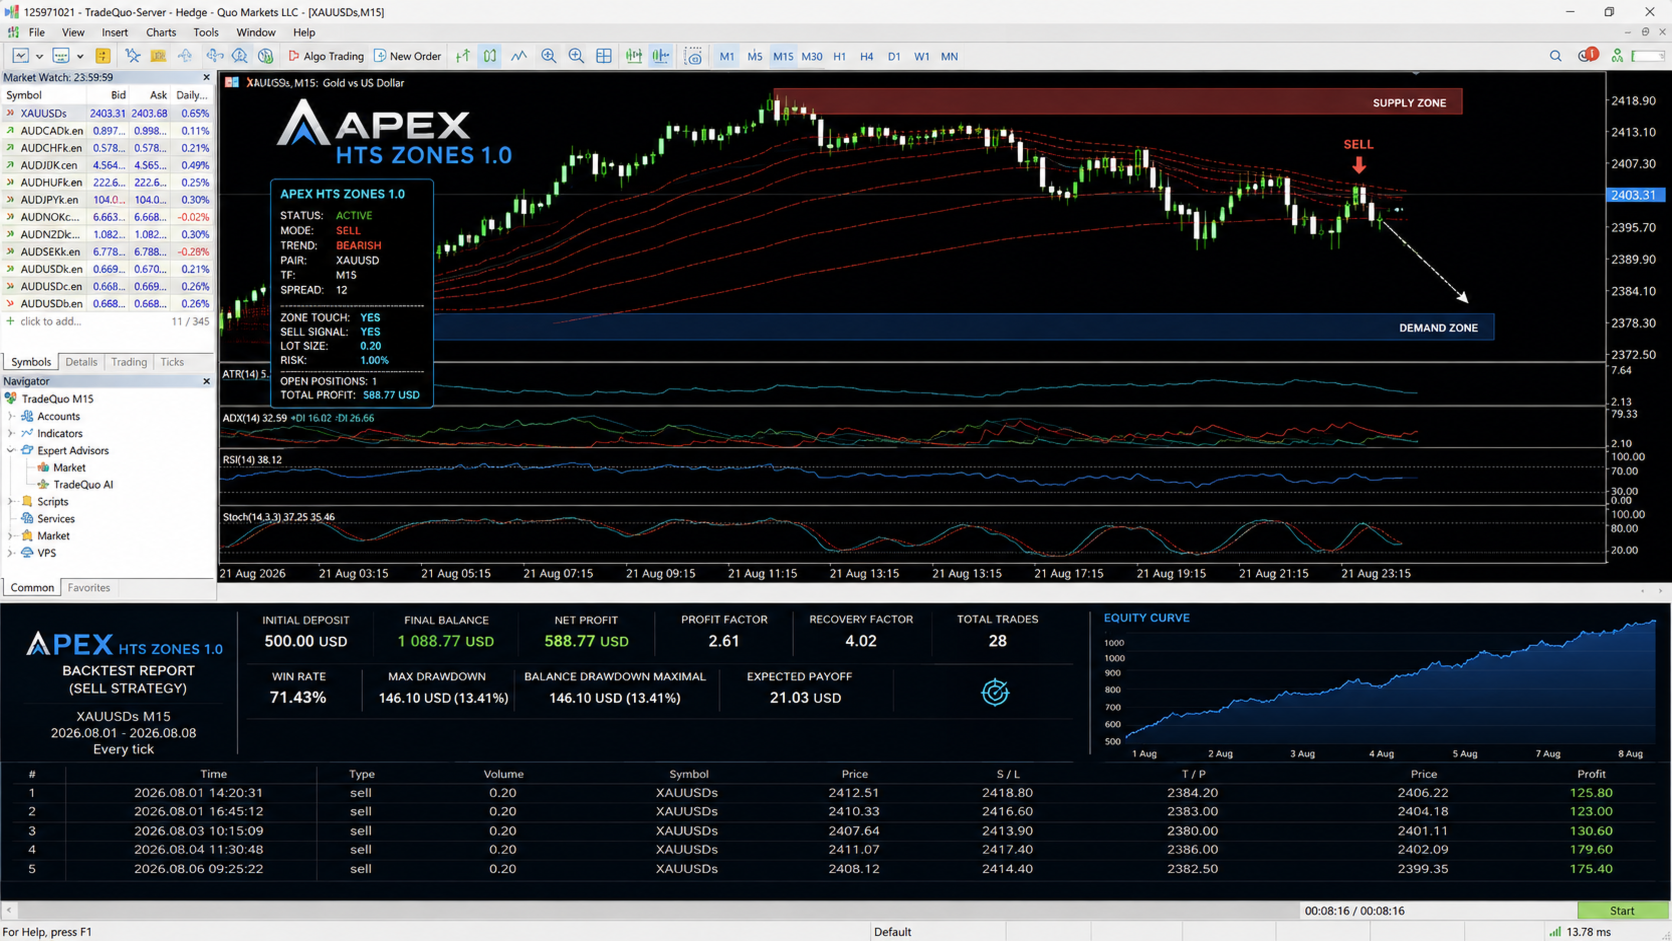Screen dimensions: 1672x941
Task: Click the TradeQuo AI expert advisor icon
Action: pyautogui.click(x=44, y=484)
